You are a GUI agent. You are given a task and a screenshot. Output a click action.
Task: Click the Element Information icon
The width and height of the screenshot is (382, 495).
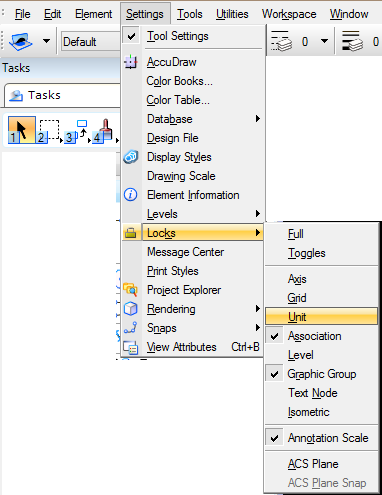131,195
